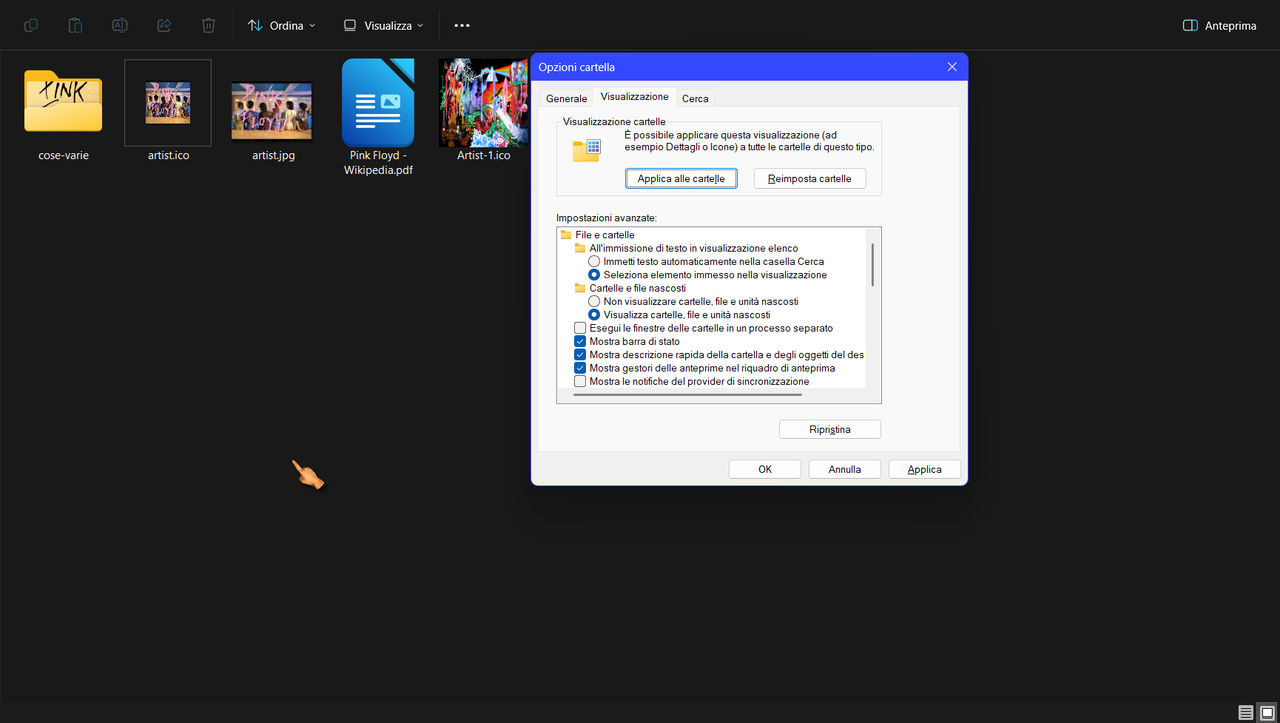Open the Visualizza dropdown
The image size is (1280, 723).
(383, 25)
